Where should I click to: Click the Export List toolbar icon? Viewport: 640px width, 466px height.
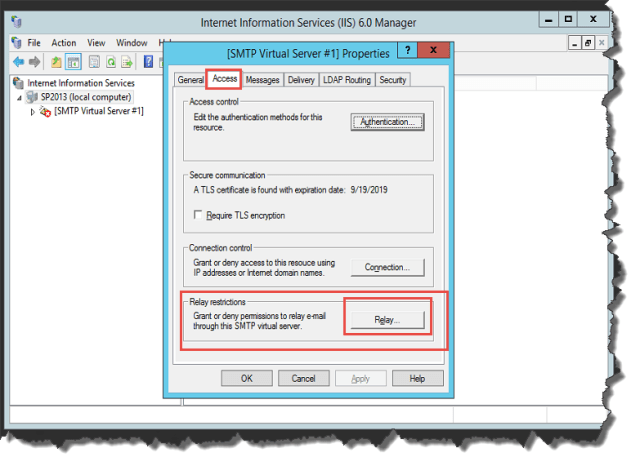[127, 62]
